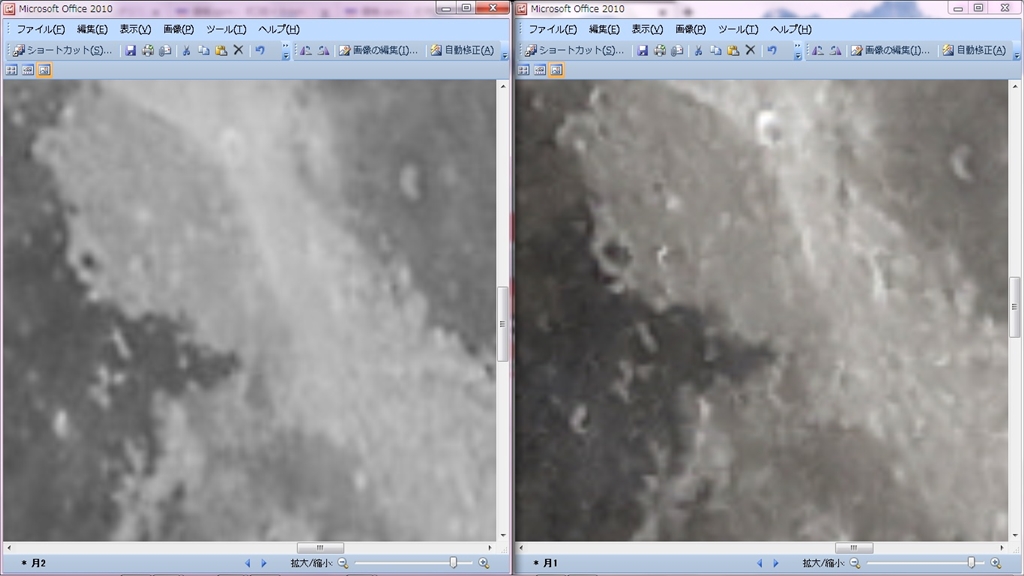
Task: Rotate left icon in right window
Action: click(x=818, y=50)
